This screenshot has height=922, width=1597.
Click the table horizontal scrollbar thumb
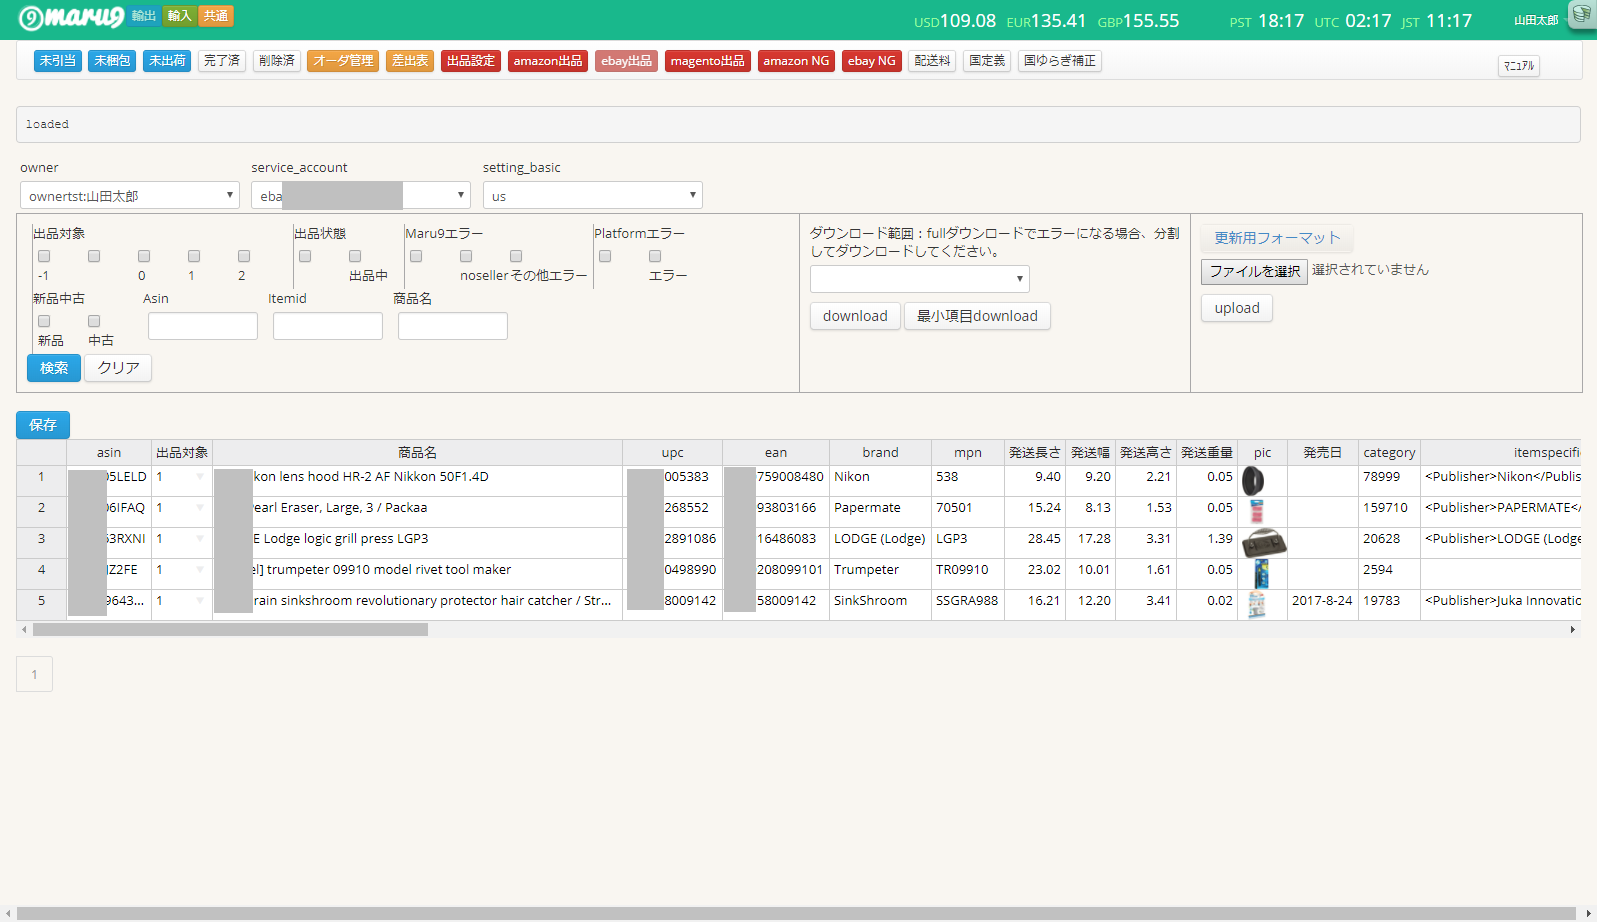[x=230, y=630]
